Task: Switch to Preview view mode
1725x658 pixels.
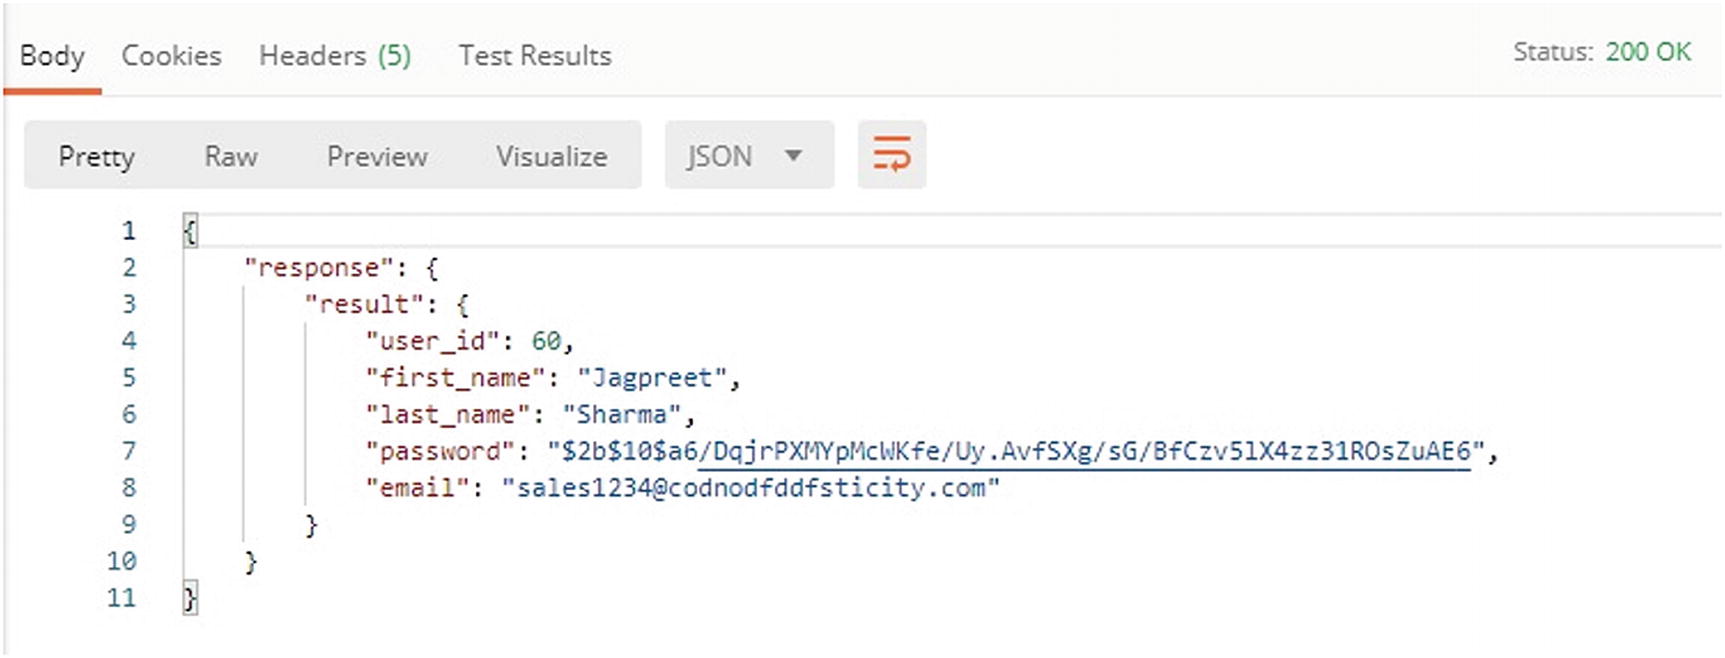Action: tap(377, 156)
